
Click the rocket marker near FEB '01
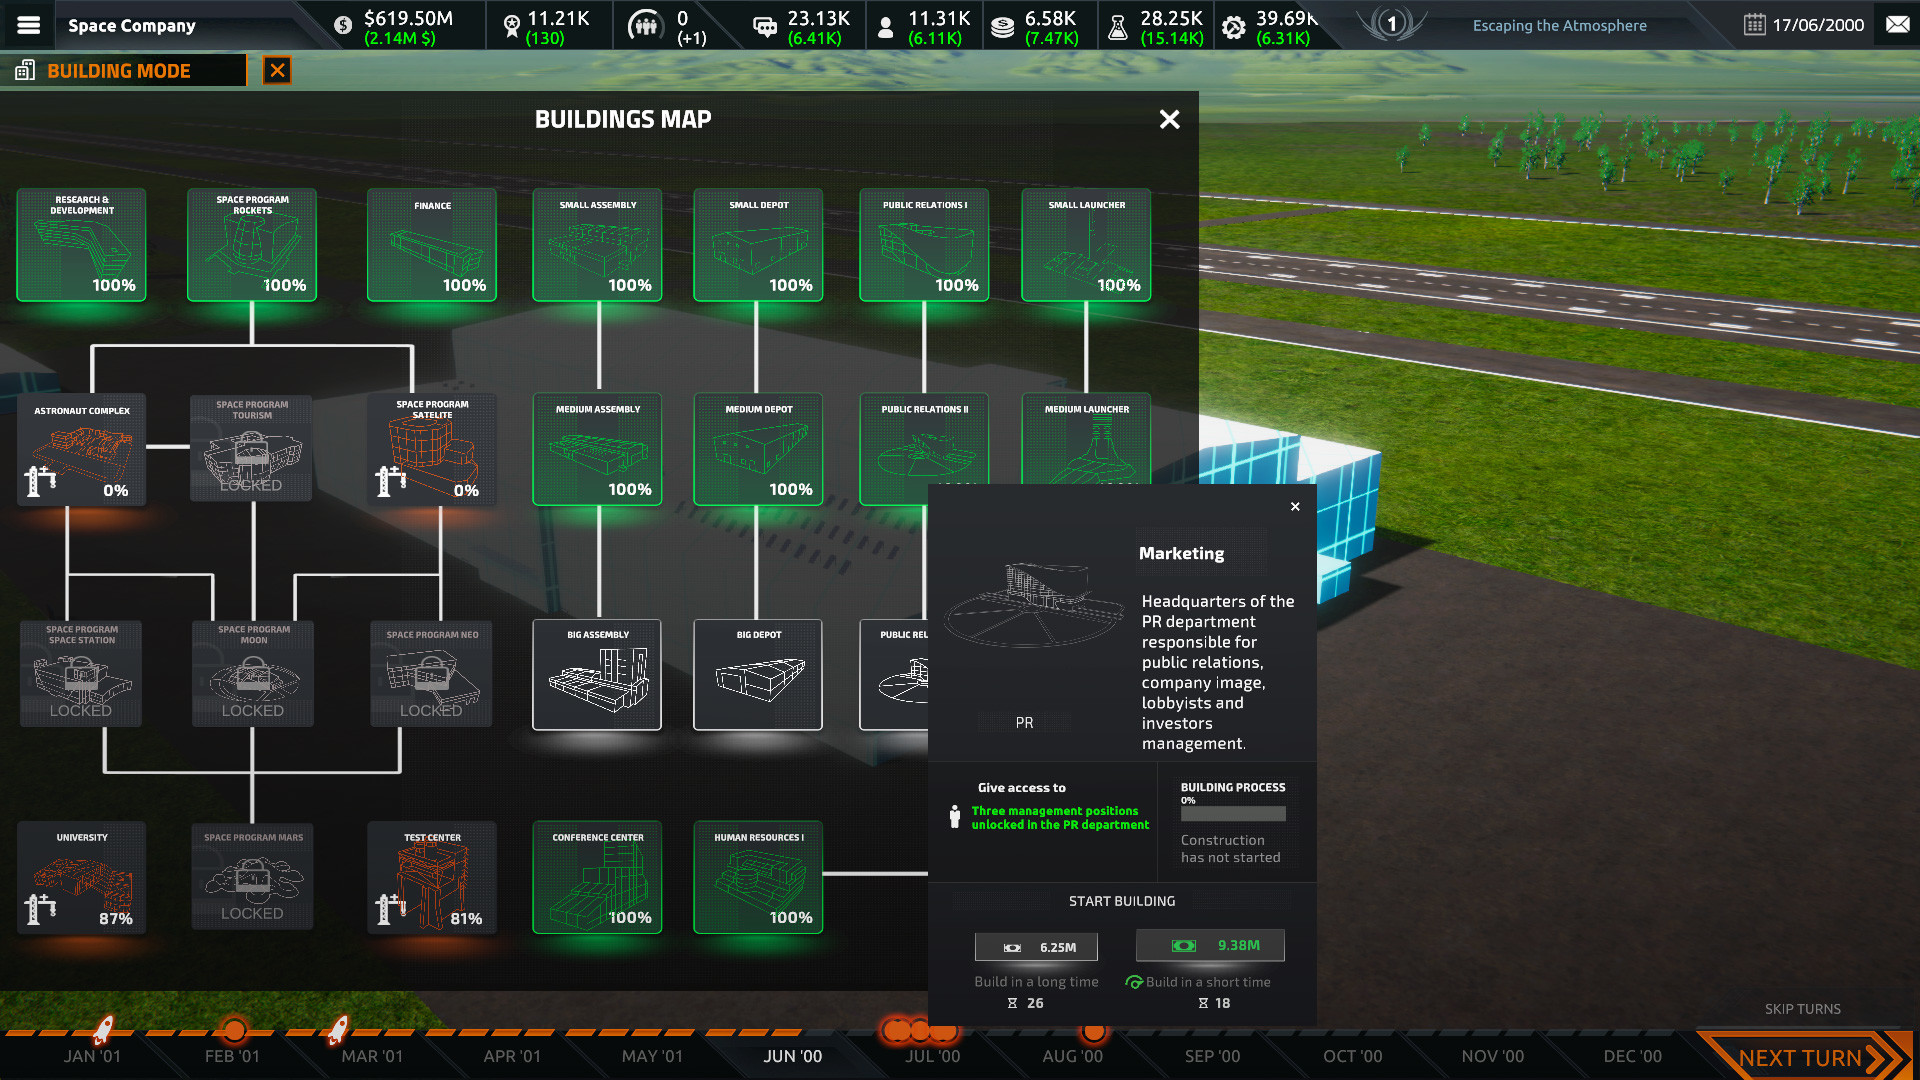coord(336,1030)
